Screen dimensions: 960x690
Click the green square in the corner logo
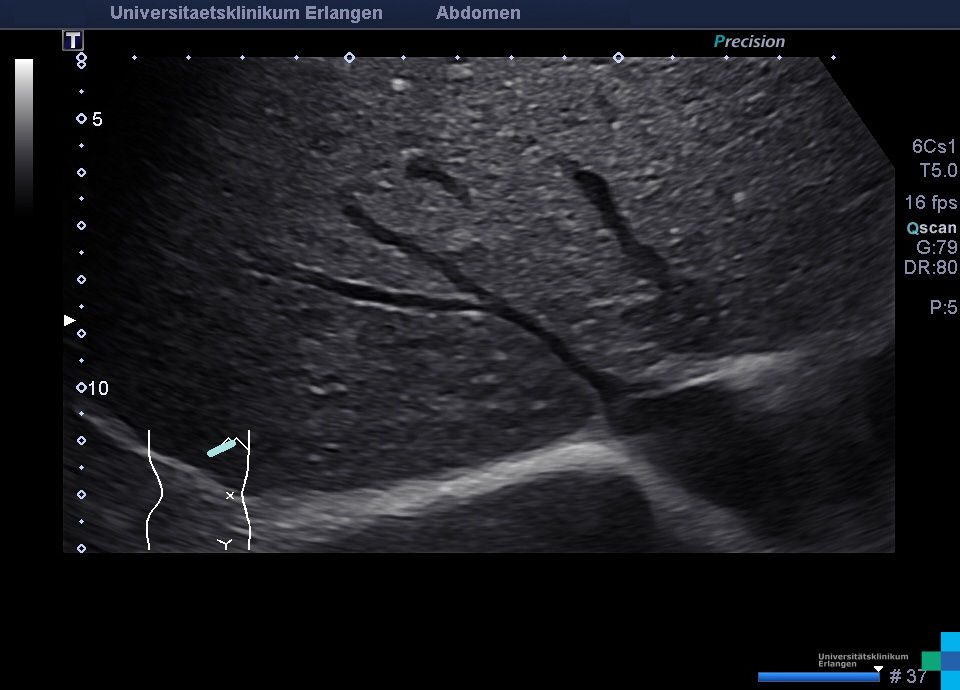(930, 660)
